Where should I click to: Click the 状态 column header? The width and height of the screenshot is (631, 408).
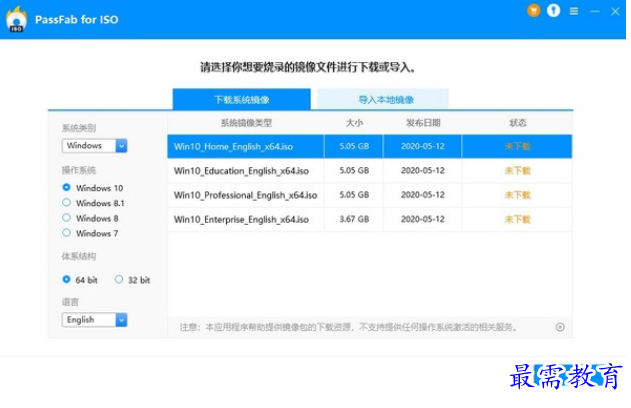tap(518, 123)
